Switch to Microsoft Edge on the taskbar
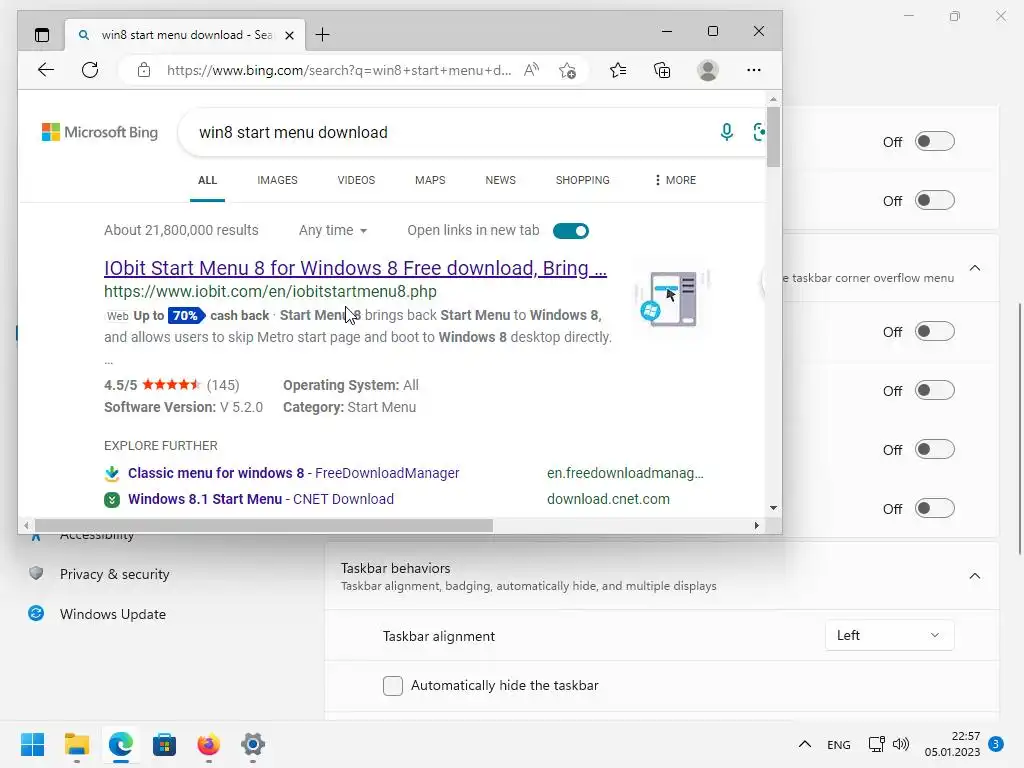This screenshot has width=1024, height=768. tap(121, 744)
